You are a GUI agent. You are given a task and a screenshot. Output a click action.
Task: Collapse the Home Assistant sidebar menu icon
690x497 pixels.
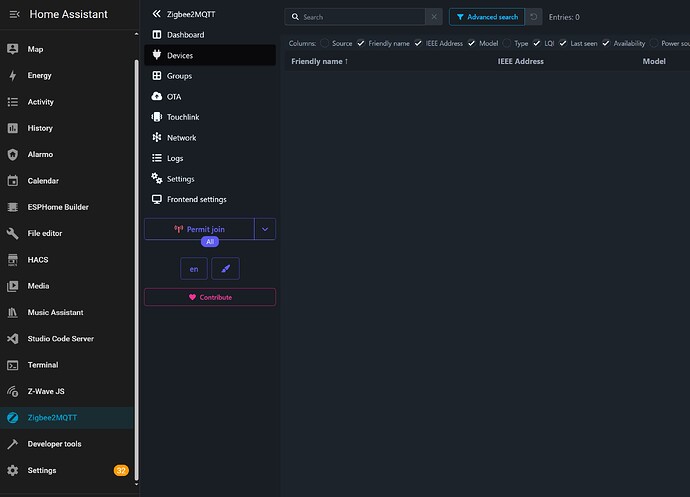(x=14, y=15)
